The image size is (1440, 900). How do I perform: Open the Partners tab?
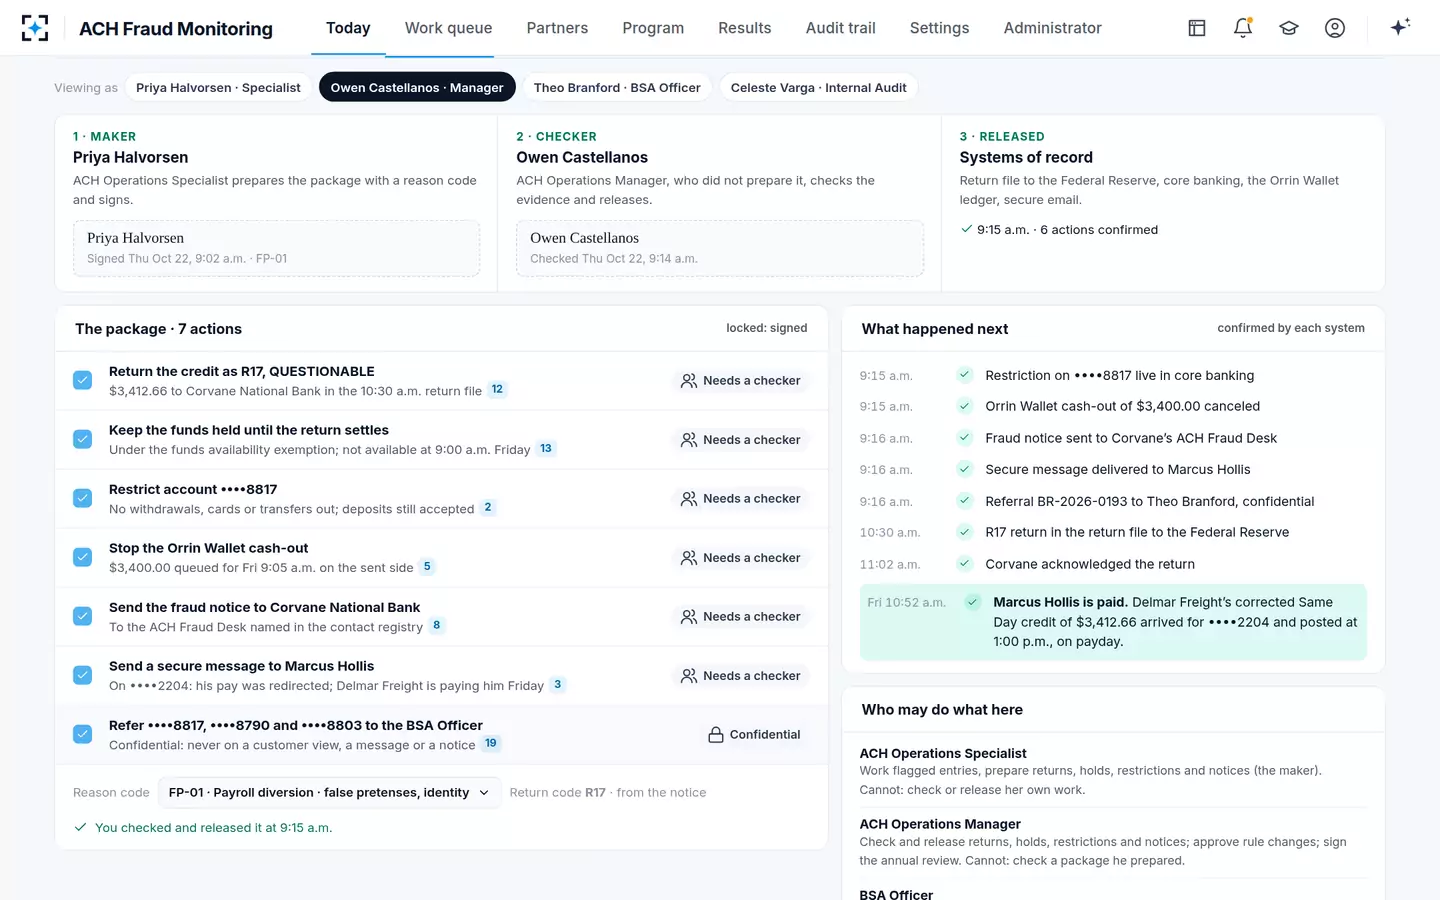pyautogui.click(x=557, y=28)
